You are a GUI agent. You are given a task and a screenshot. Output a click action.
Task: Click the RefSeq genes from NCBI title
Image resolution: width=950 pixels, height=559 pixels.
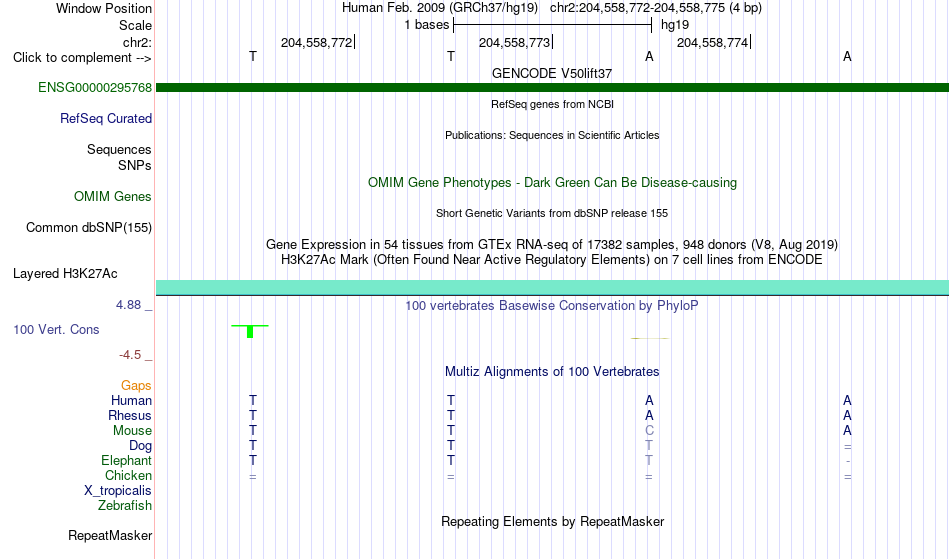tap(553, 104)
